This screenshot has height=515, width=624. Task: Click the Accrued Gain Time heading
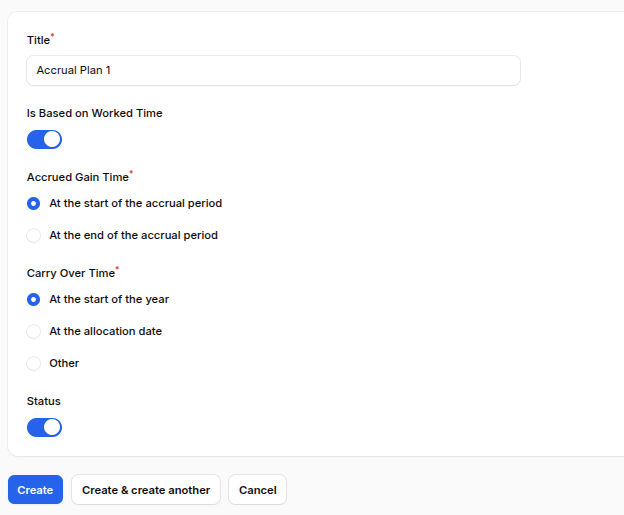pyautogui.click(x=77, y=177)
